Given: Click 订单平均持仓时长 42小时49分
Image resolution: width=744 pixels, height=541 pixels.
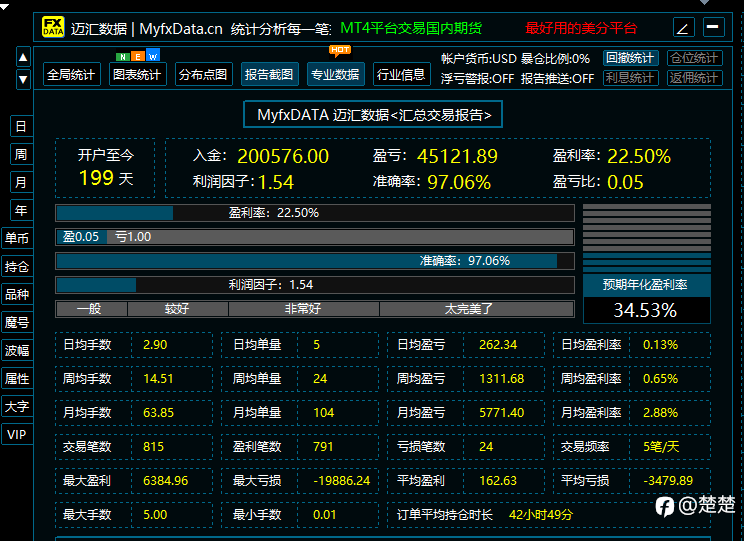Looking at the screenshot, I should click(541, 515).
